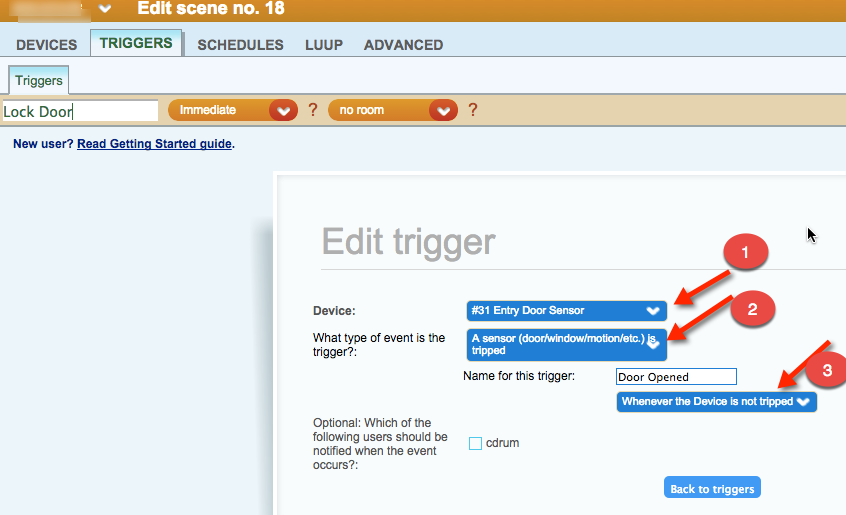This screenshot has width=846, height=515.
Task: Select the Triggers sub-tab
Action: click(39, 80)
